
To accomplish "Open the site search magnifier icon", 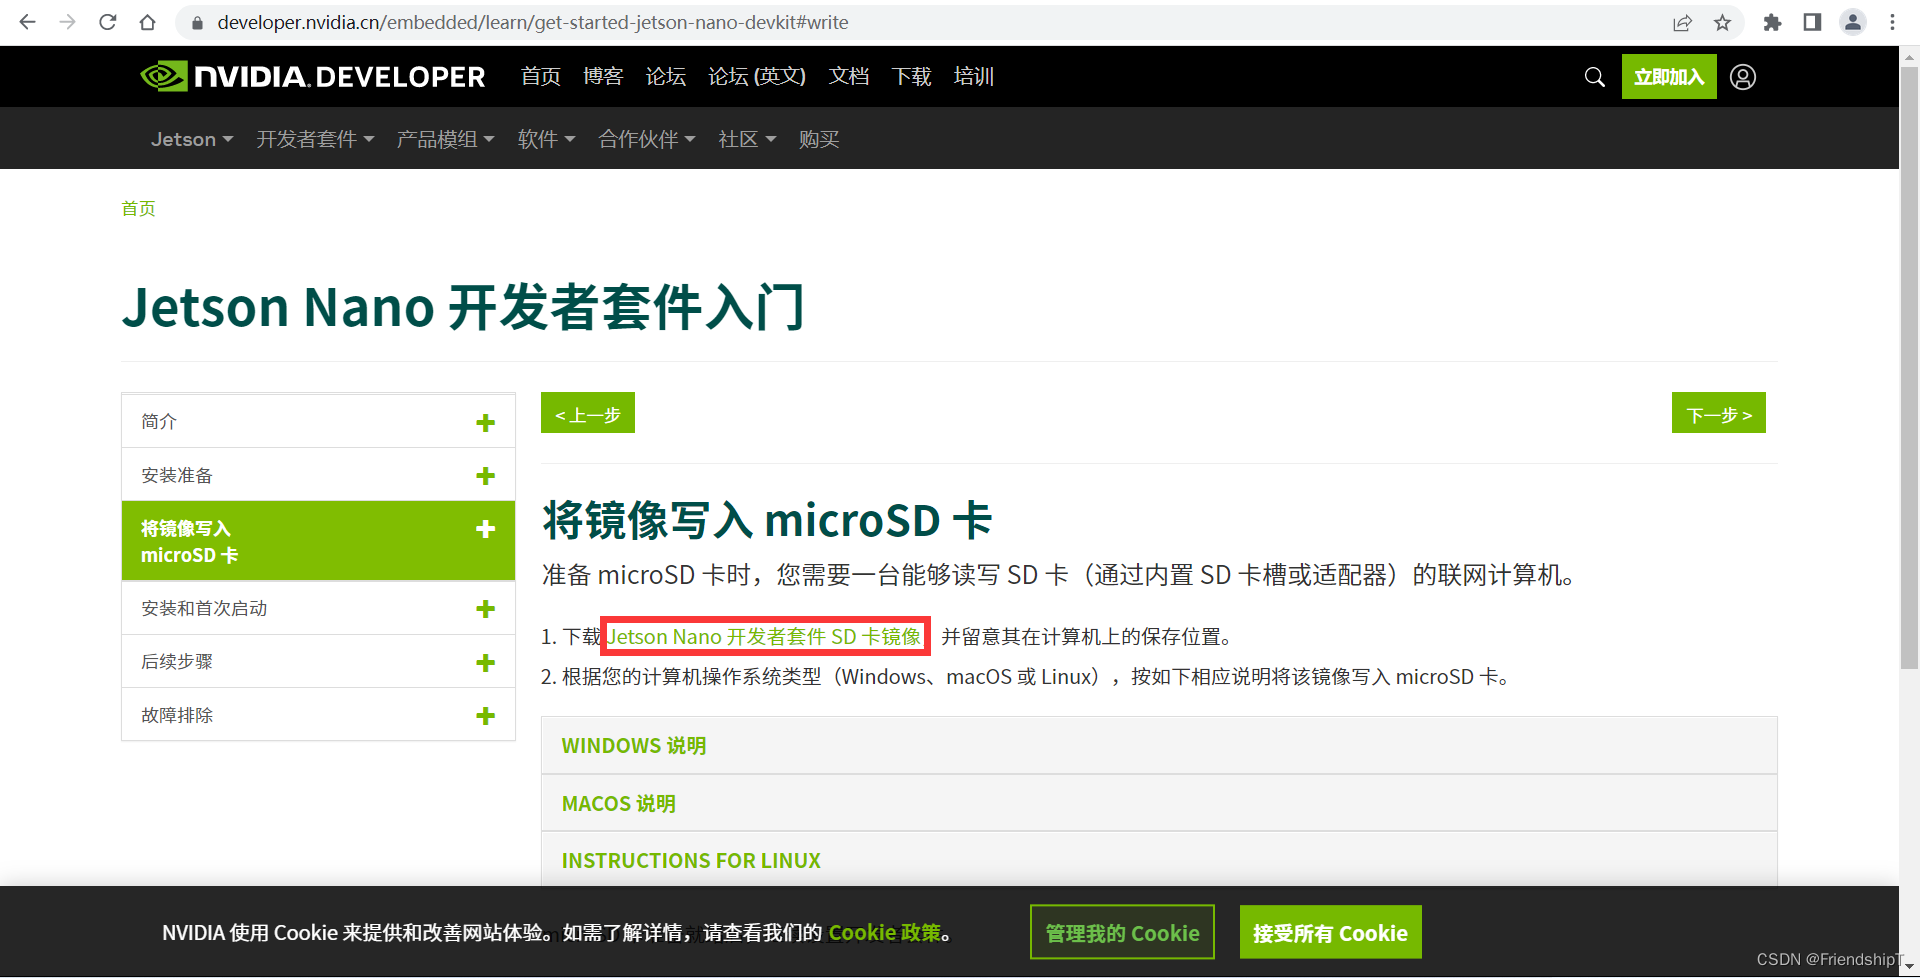I will pos(1594,77).
